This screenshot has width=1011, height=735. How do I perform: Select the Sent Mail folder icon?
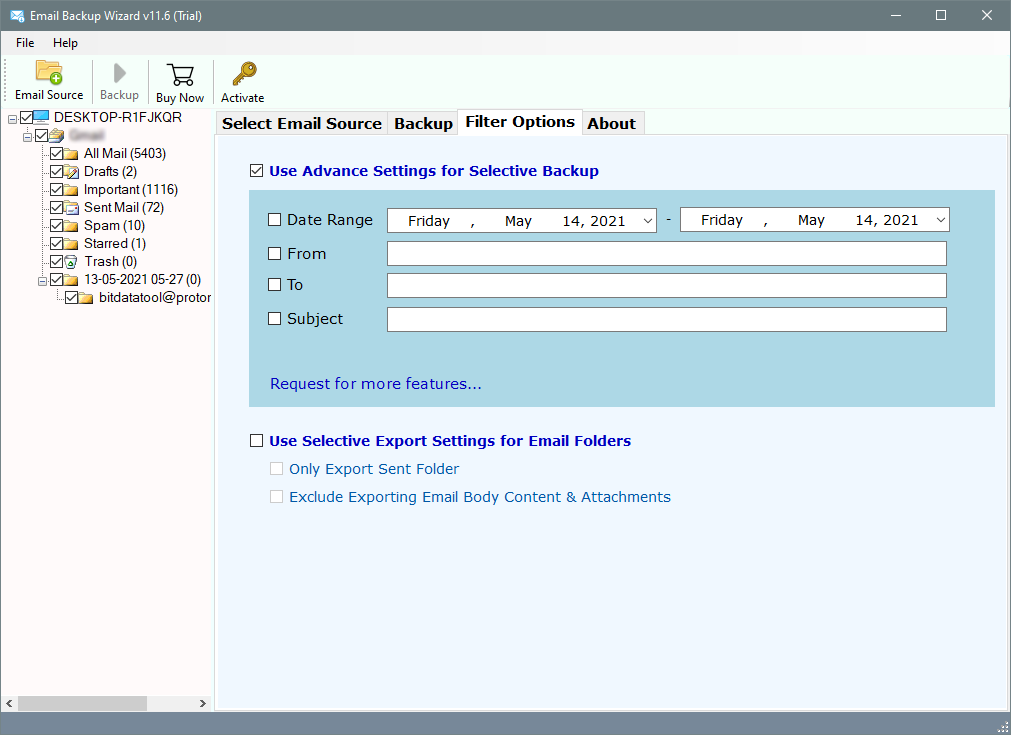(x=72, y=208)
